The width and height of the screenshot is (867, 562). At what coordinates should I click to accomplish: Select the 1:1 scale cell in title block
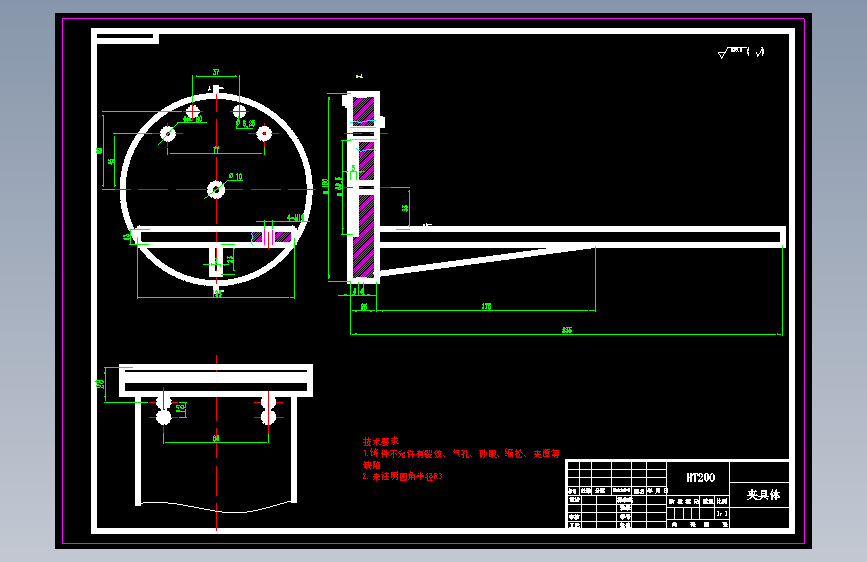[x=722, y=514]
